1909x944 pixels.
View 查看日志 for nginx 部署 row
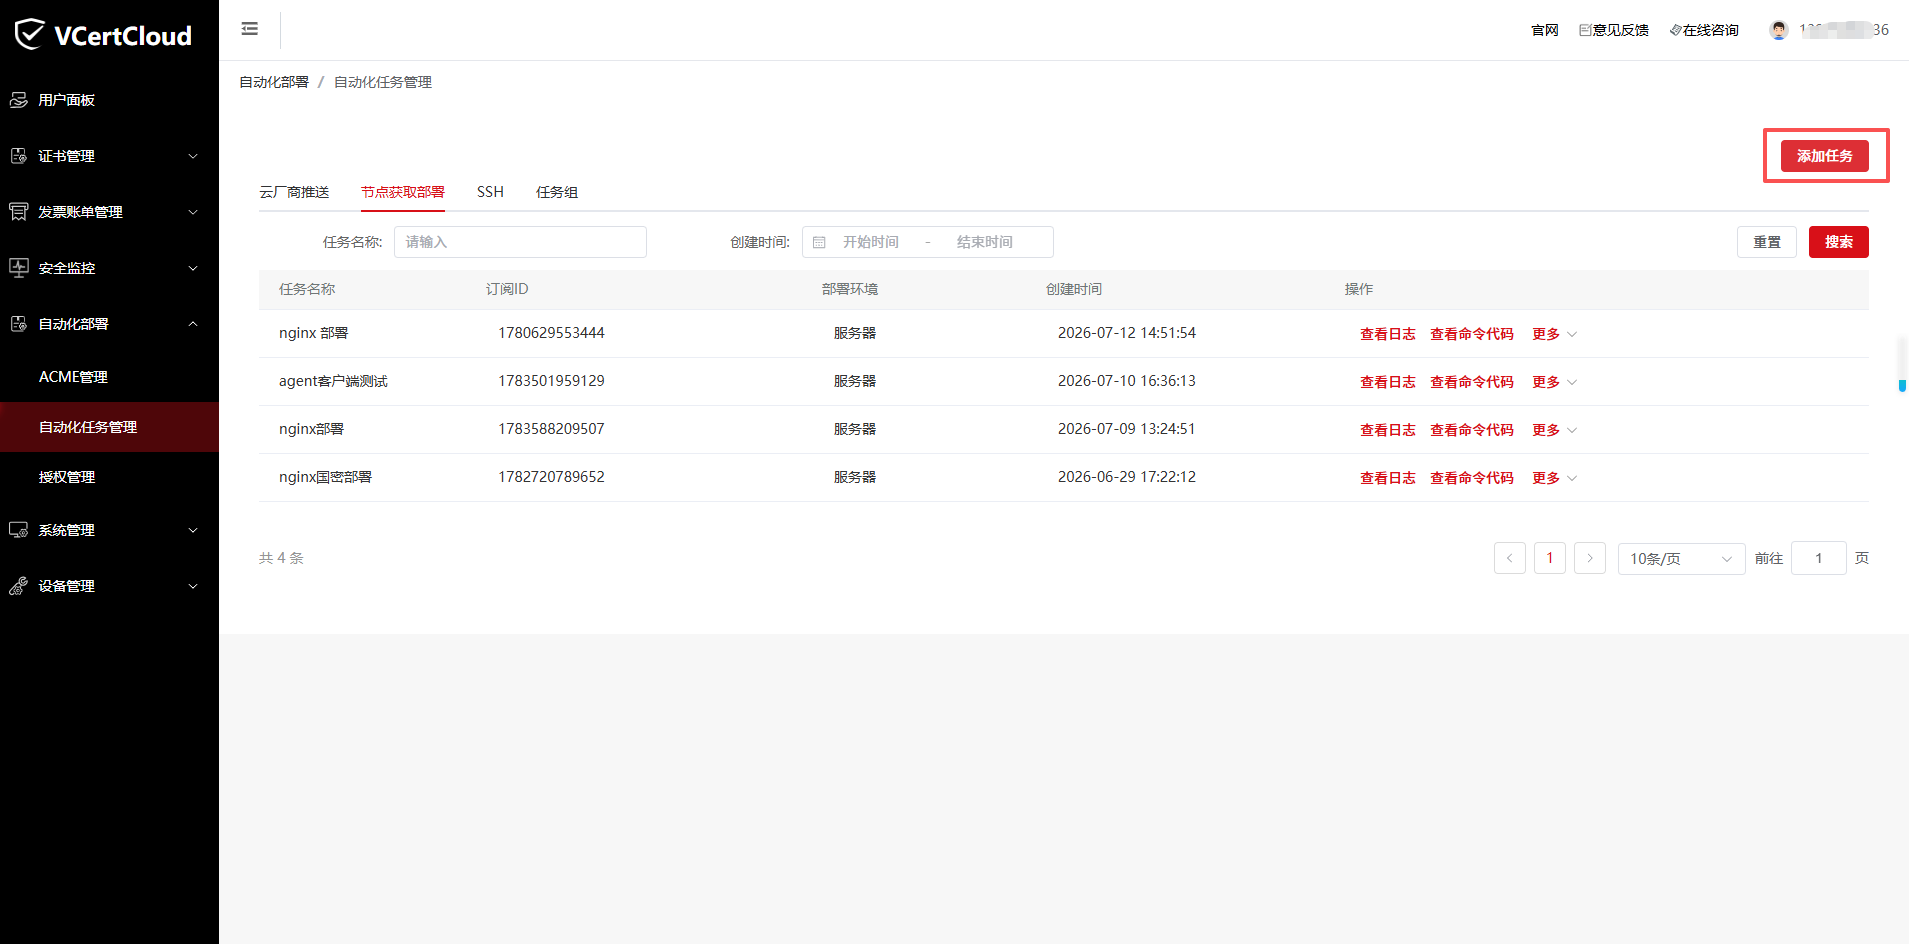[1387, 334]
